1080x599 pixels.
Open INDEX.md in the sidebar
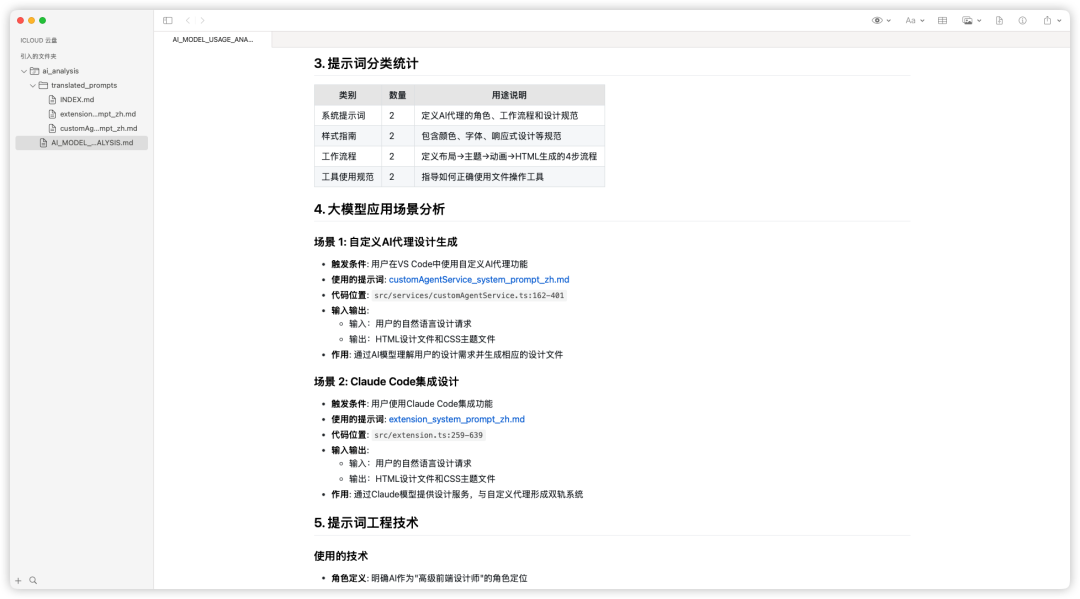click(x=76, y=100)
